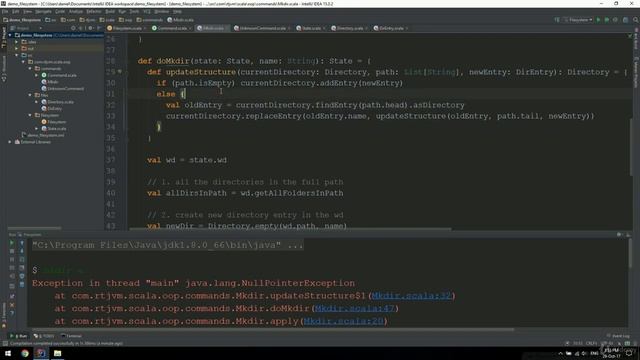640x360 pixels.
Task: Run the Filesystem configuration with green arrow
Action: coord(598,20)
